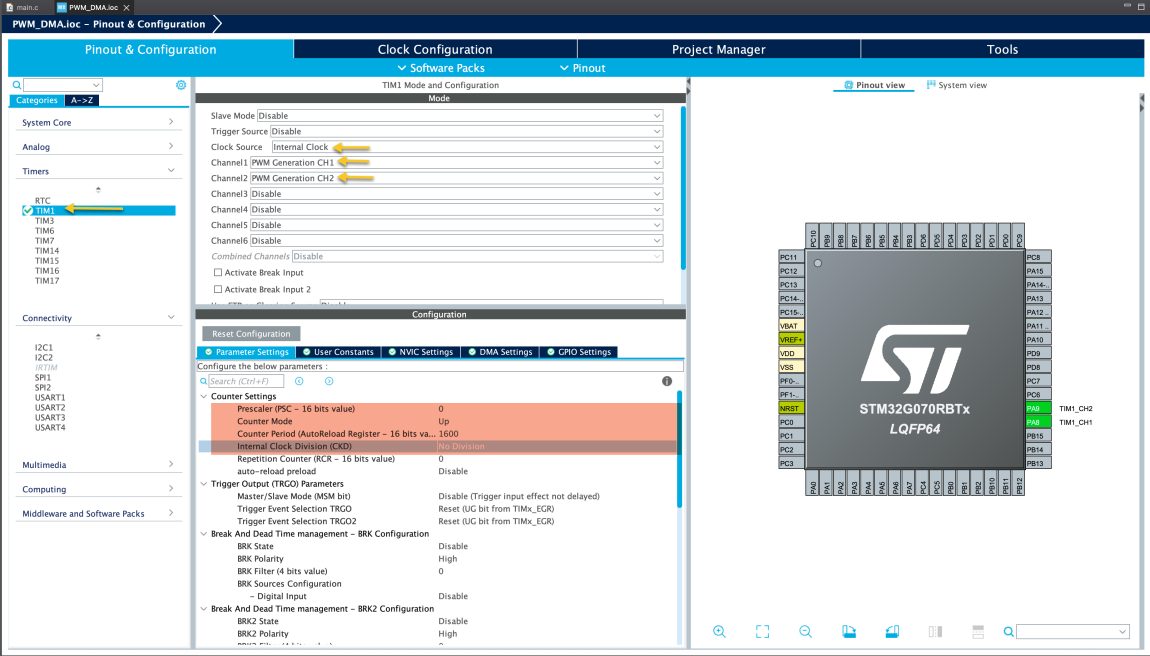
Task: Open the Channel2 dropdown
Action: click(456, 178)
